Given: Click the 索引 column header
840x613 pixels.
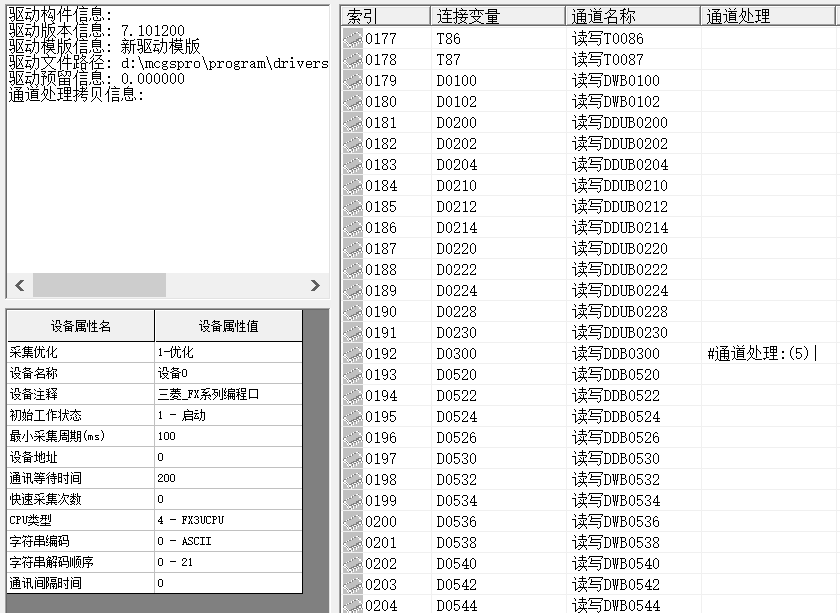Looking at the screenshot, I should (x=385, y=16).
